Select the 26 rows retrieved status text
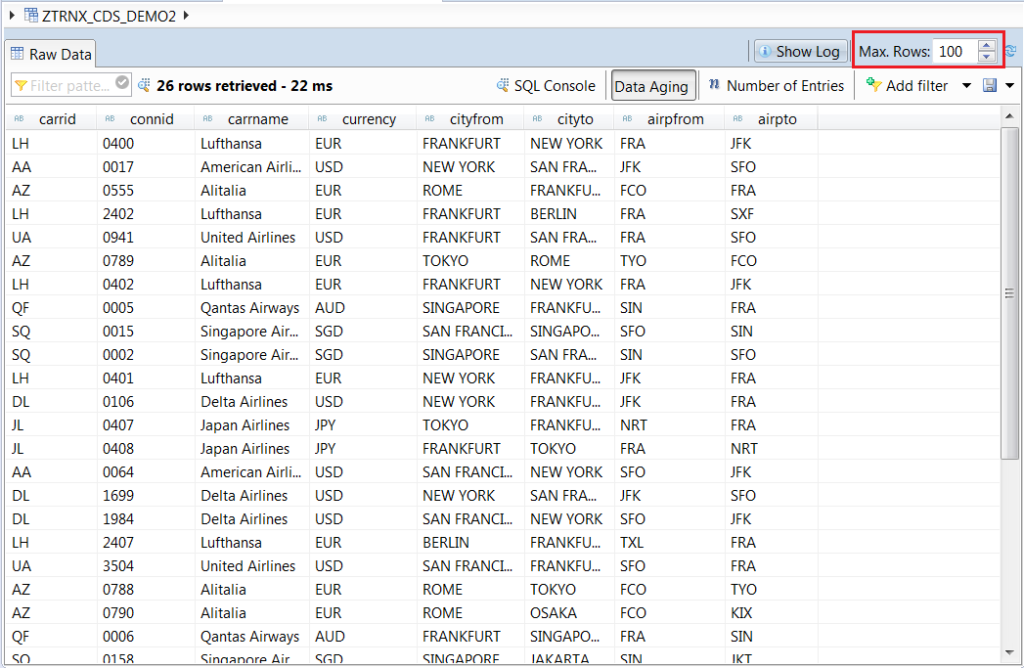Viewport: 1024px width, 668px height. (x=244, y=86)
